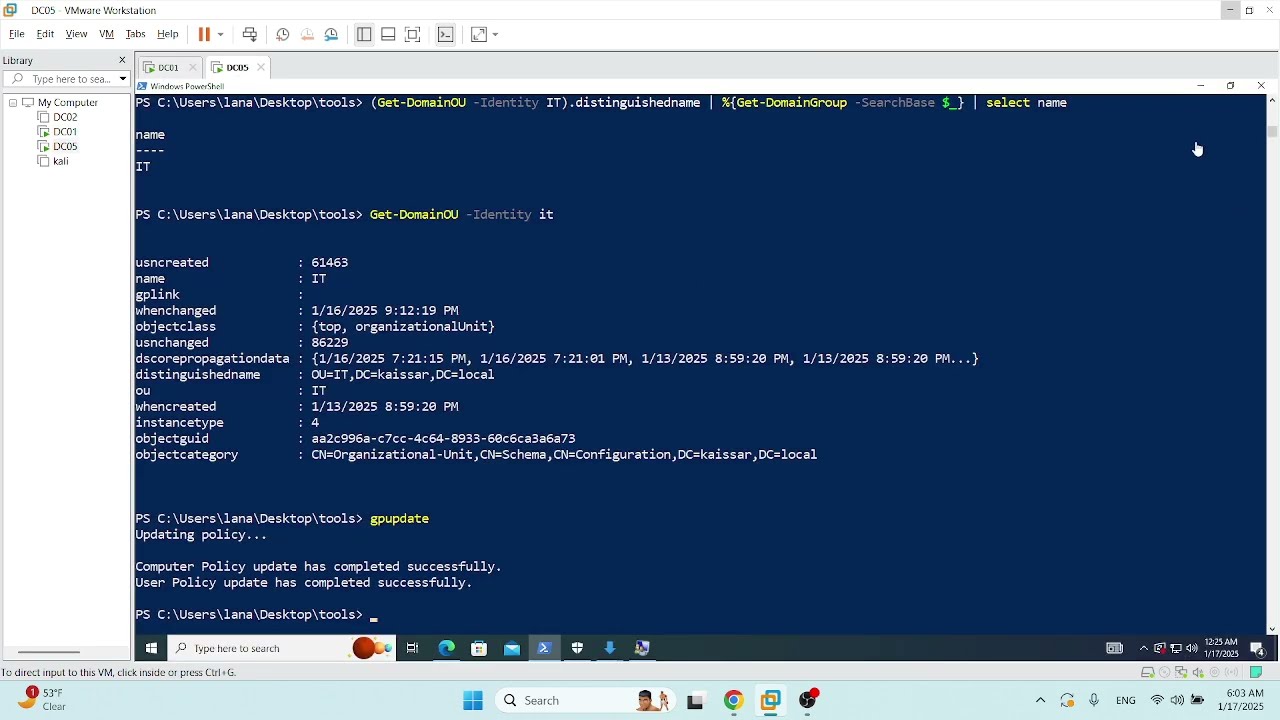Select DC02 in the library
Screen dimensions: 1280x720
65,117
